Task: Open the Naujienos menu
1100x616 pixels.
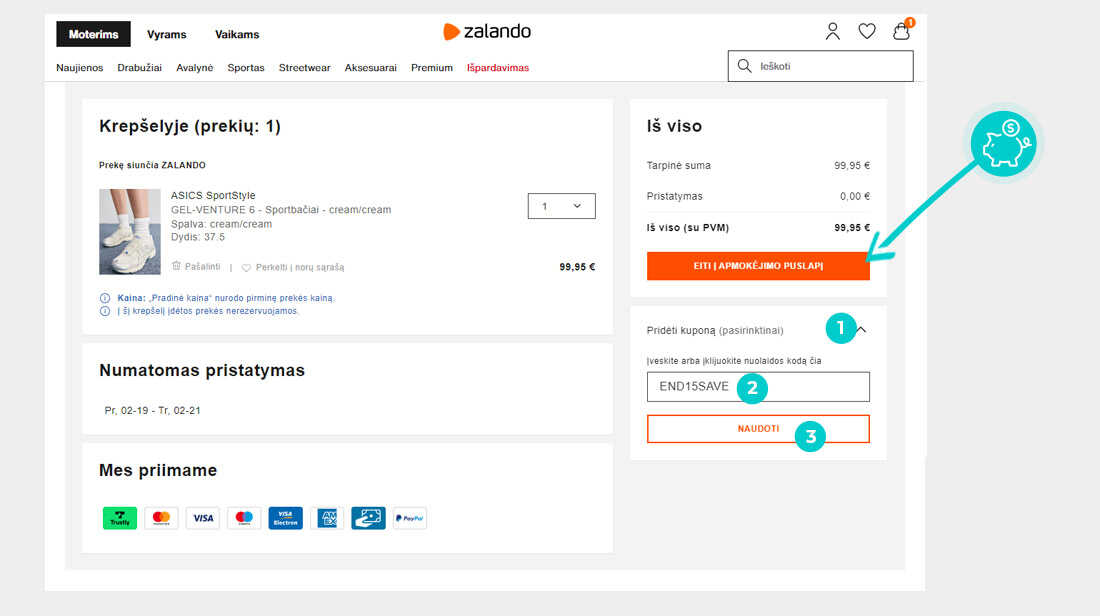Action: coord(79,68)
